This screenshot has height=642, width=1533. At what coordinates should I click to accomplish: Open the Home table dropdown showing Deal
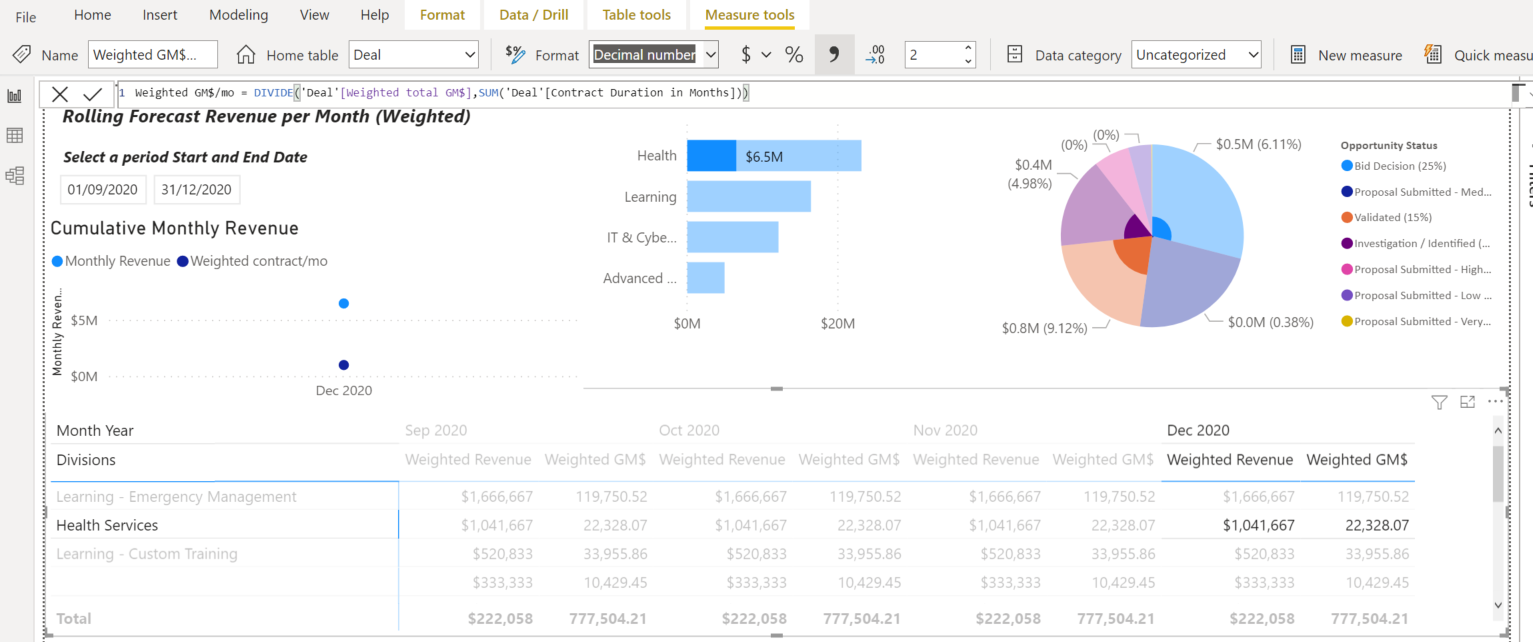pyautogui.click(x=413, y=55)
